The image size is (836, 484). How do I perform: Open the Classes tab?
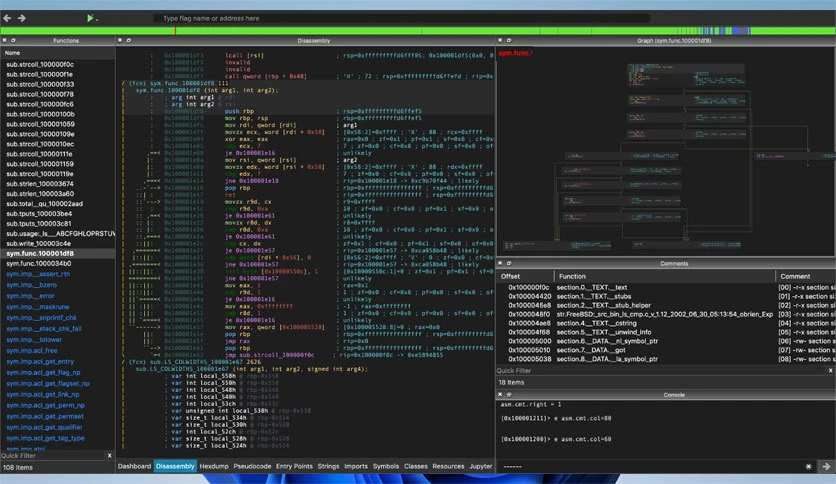coord(415,466)
